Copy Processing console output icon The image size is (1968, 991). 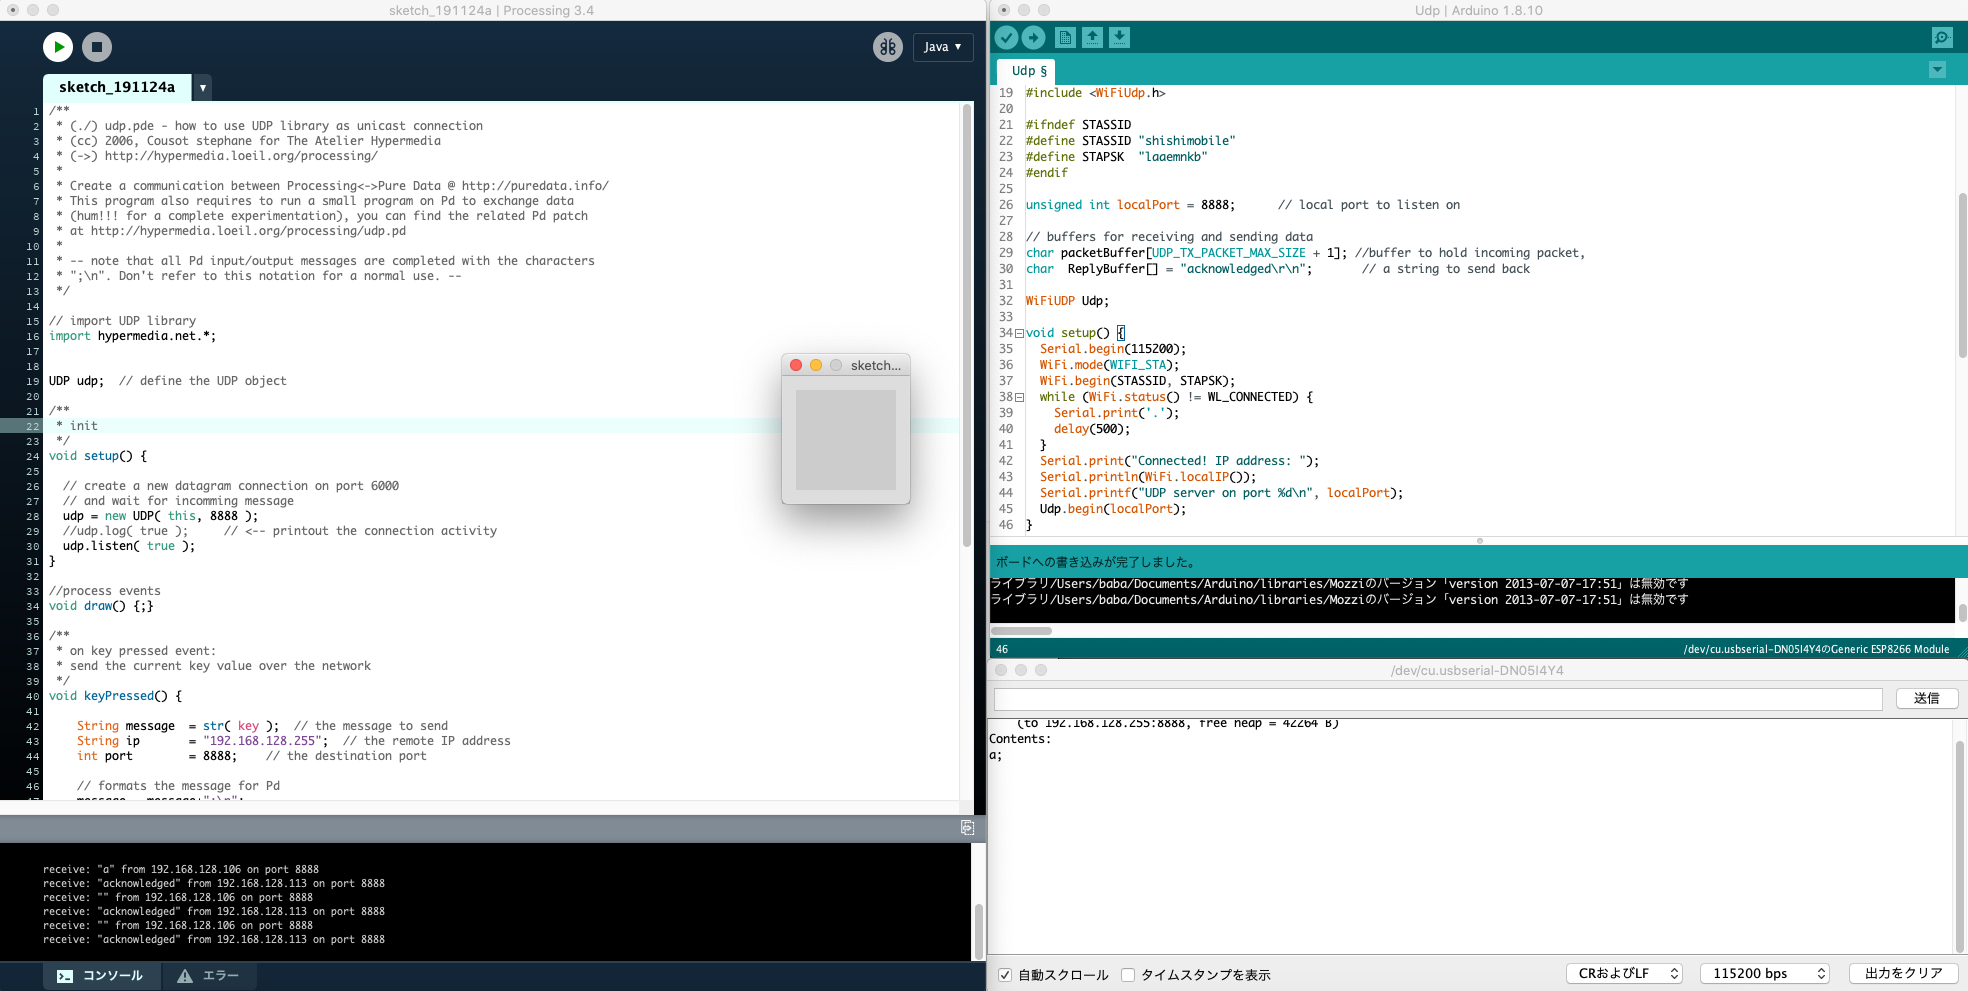click(x=967, y=827)
